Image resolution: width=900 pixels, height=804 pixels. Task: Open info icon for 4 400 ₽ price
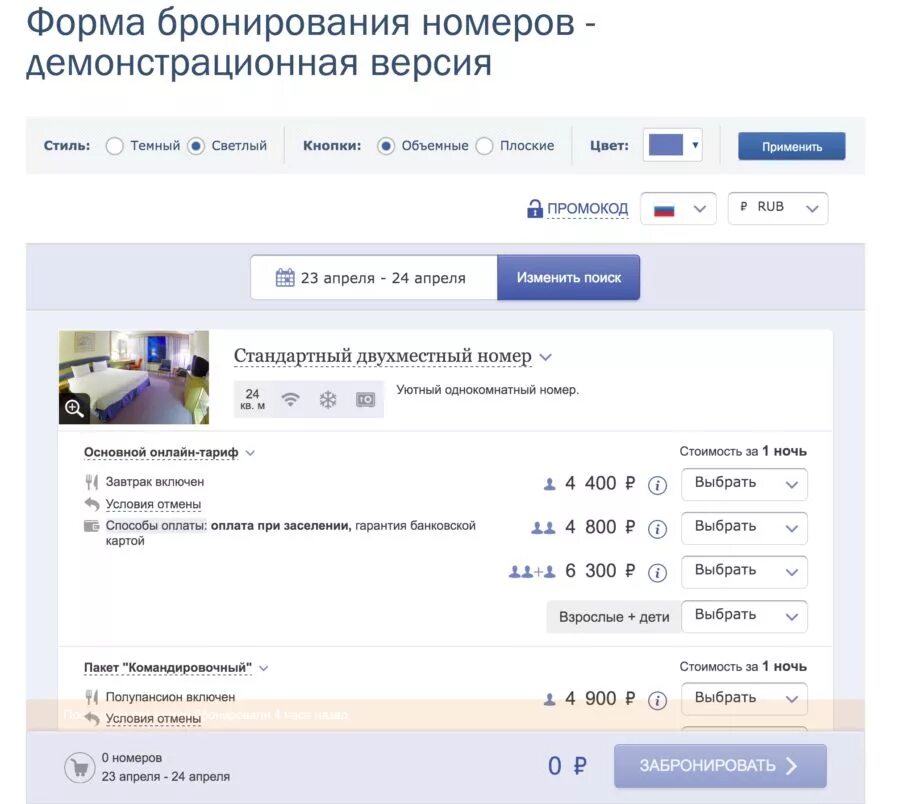pyautogui.click(x=657, y=485)
